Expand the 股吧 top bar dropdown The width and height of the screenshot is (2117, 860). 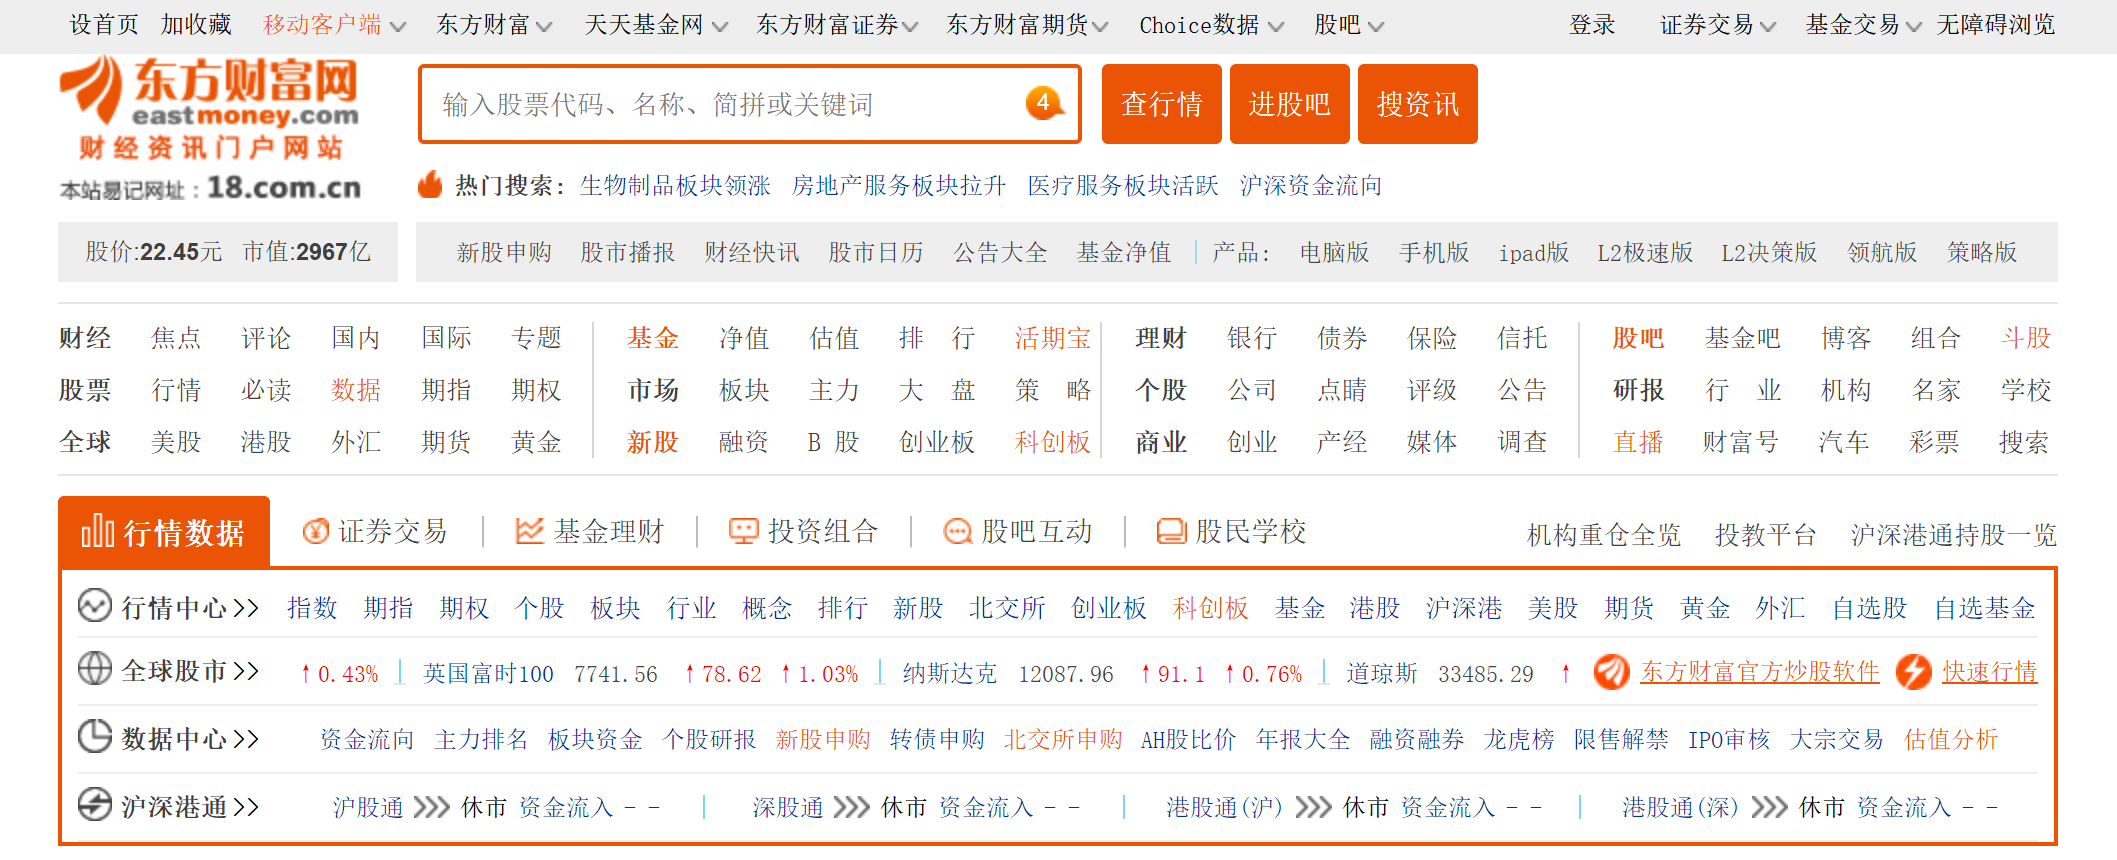coord(1376,27)
